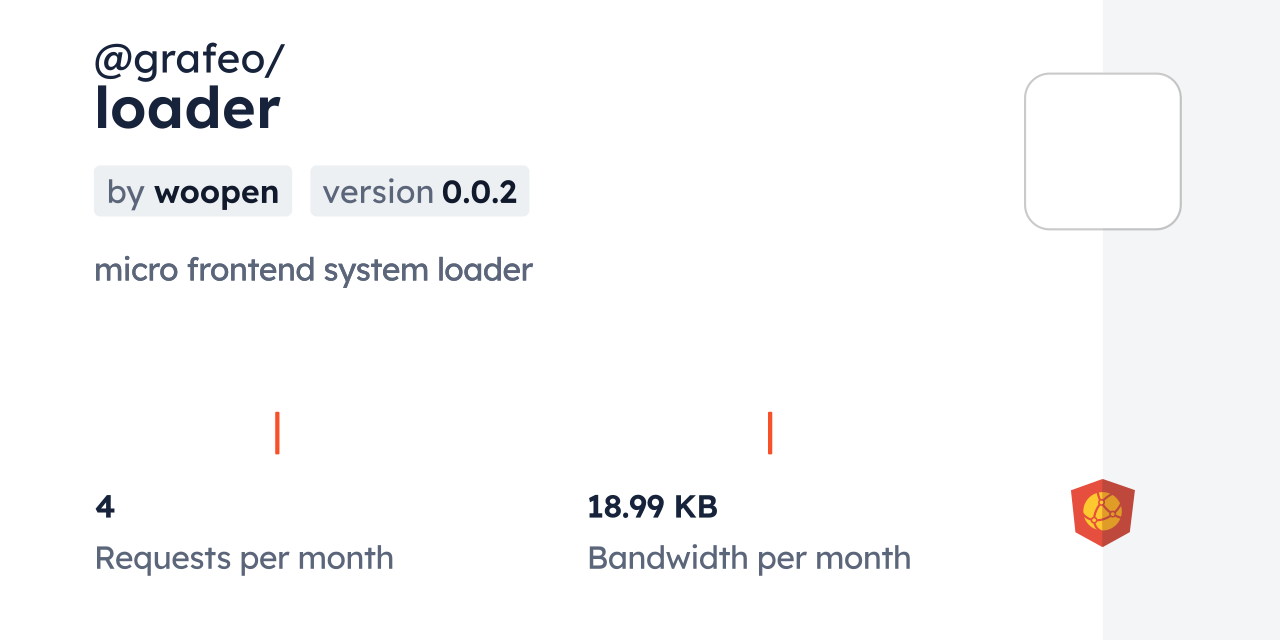Click the 18.99 bandwidth number

(626, 507)
